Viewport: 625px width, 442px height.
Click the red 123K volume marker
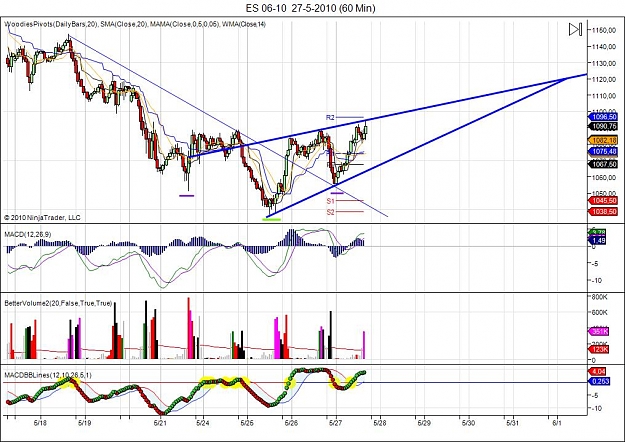pos(599,349)
